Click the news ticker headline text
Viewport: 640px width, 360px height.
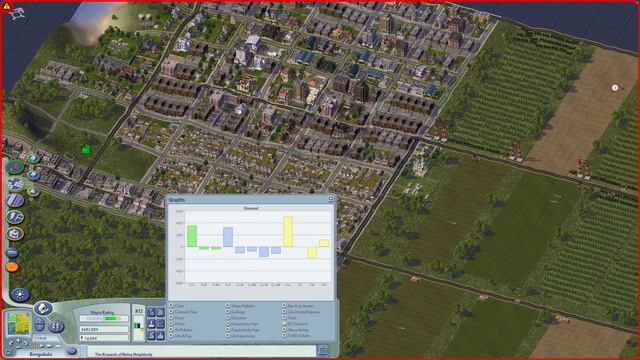(x=124, y=354)
